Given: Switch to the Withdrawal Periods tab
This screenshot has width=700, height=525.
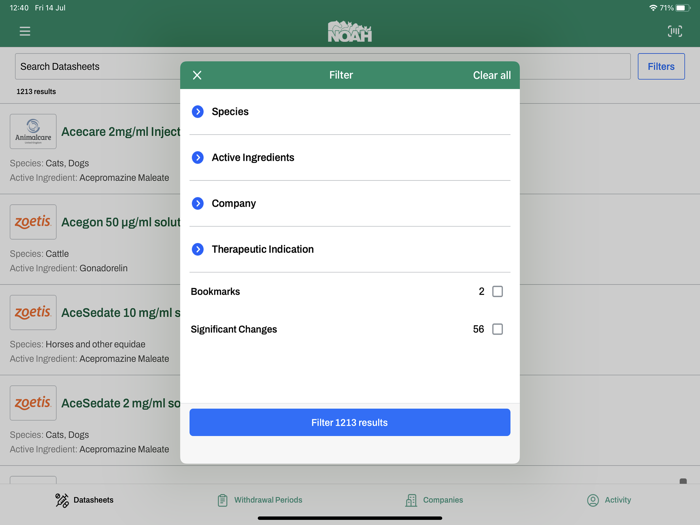Looking at the screenshot, I should (x=260, y=500).
